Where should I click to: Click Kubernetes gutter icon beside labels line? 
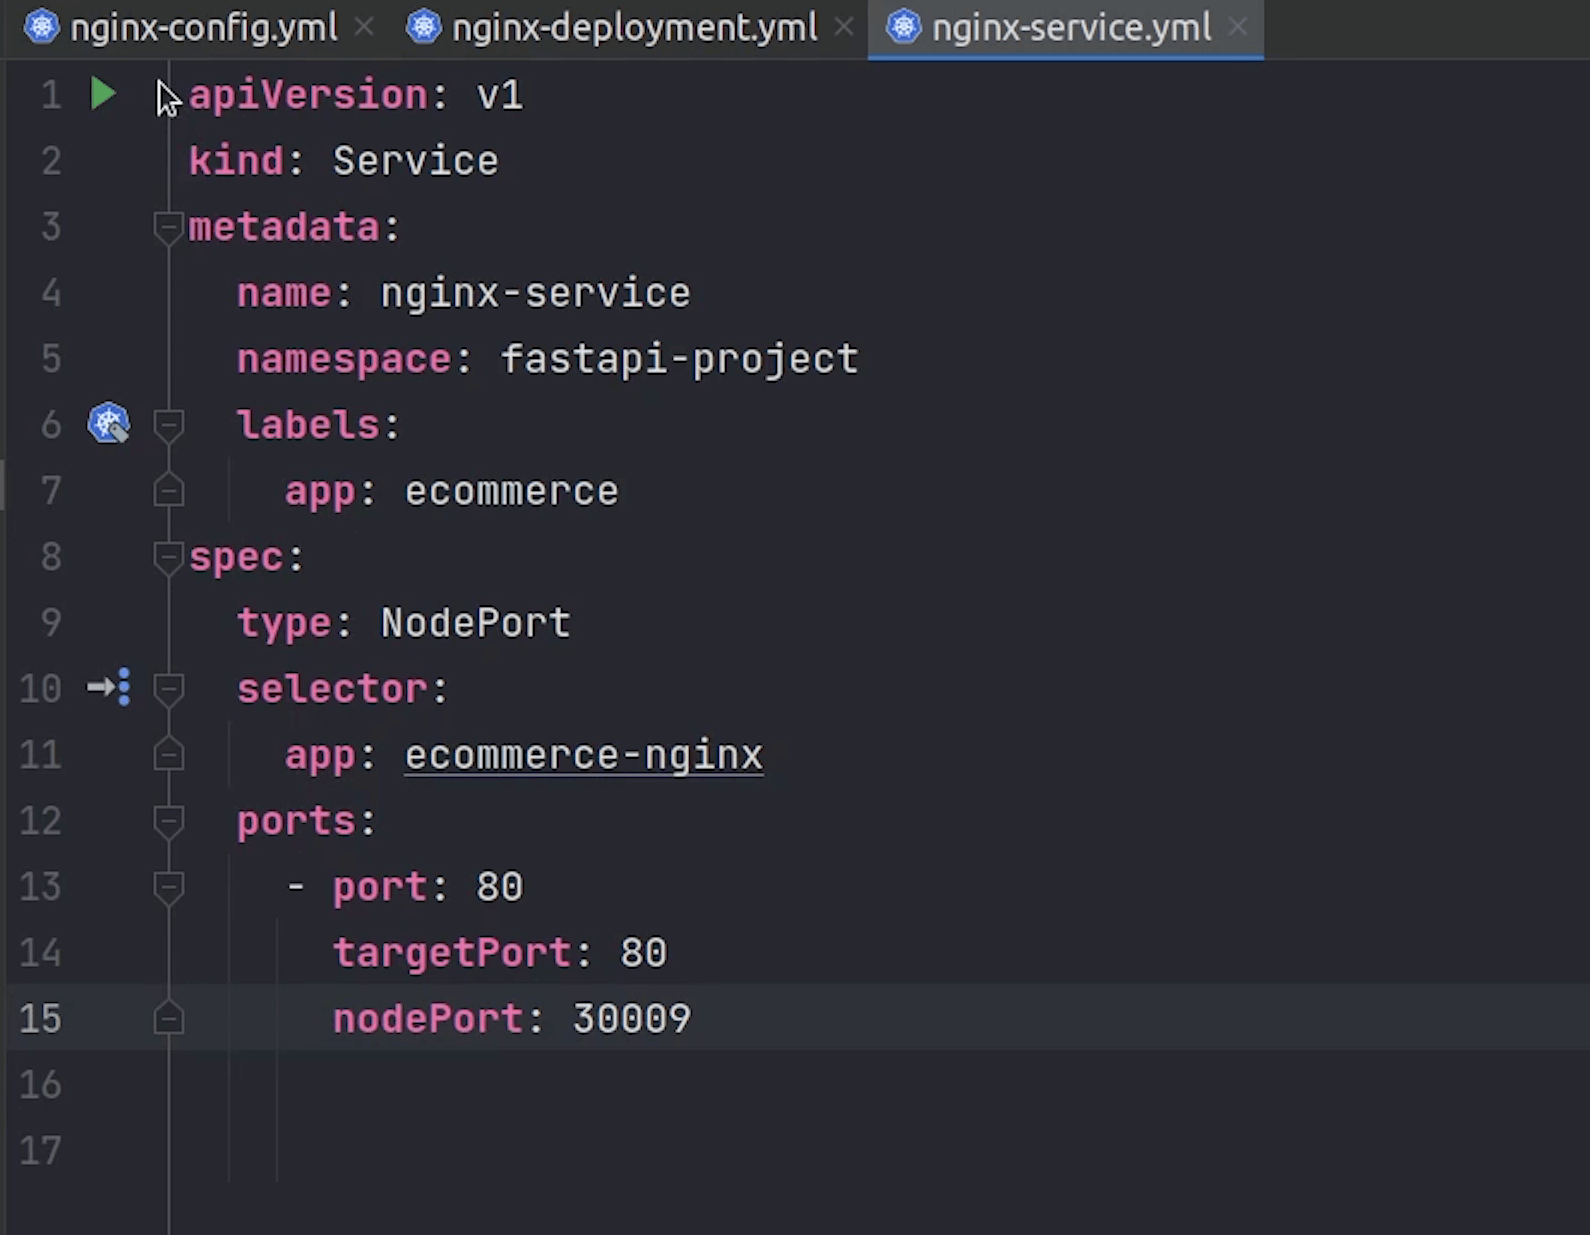108,423
